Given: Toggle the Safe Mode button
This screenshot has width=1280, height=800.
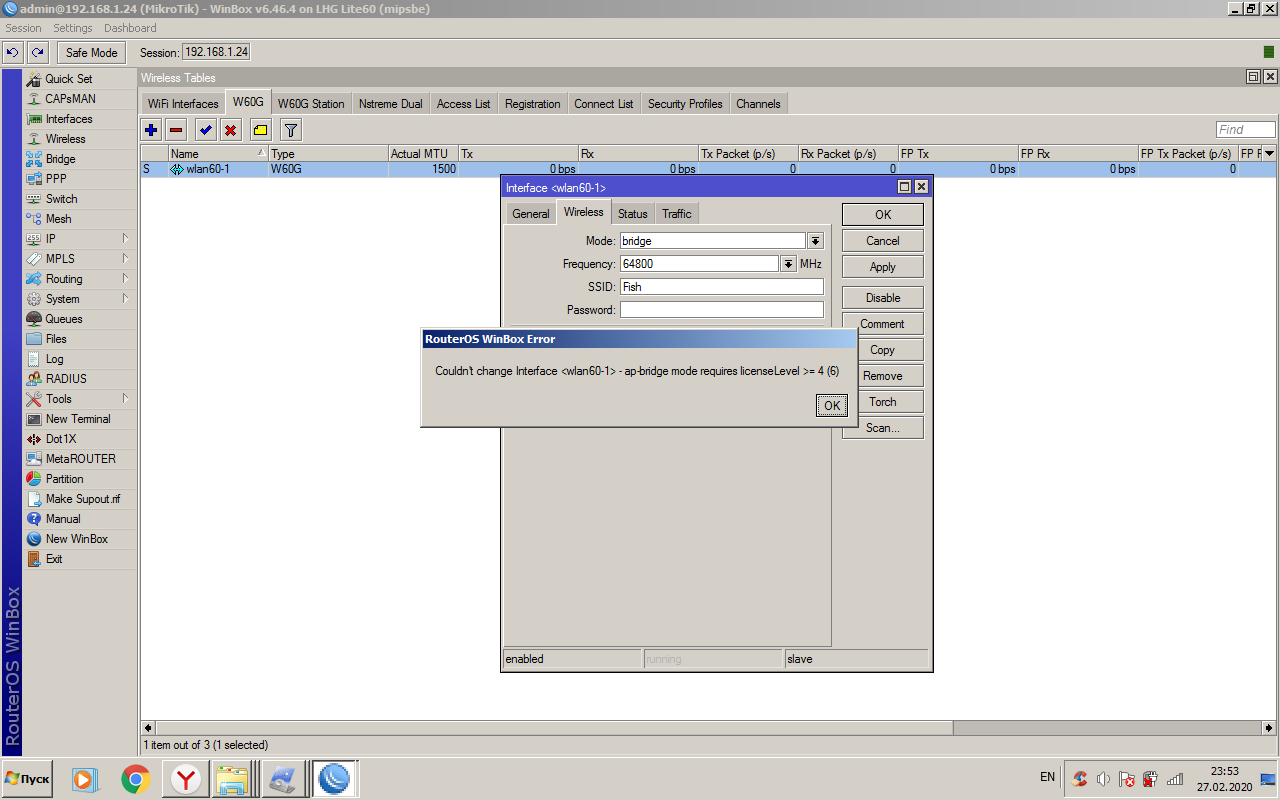Looking at the screenshot, I should [x=91, y=52].
